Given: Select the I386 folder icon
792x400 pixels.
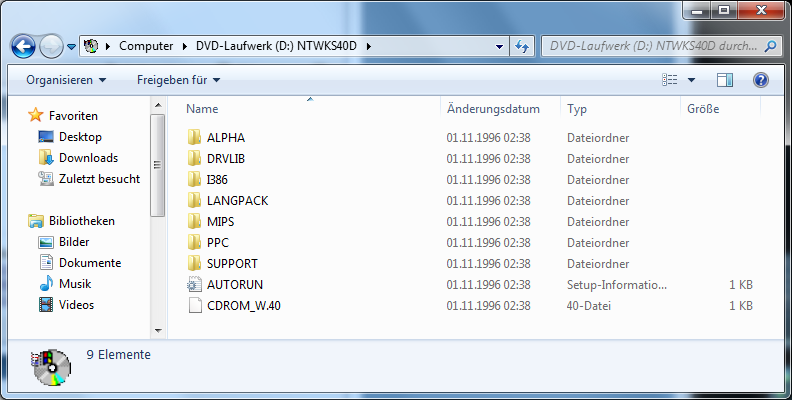Looking at the screenshot, I should pos(194,179).
